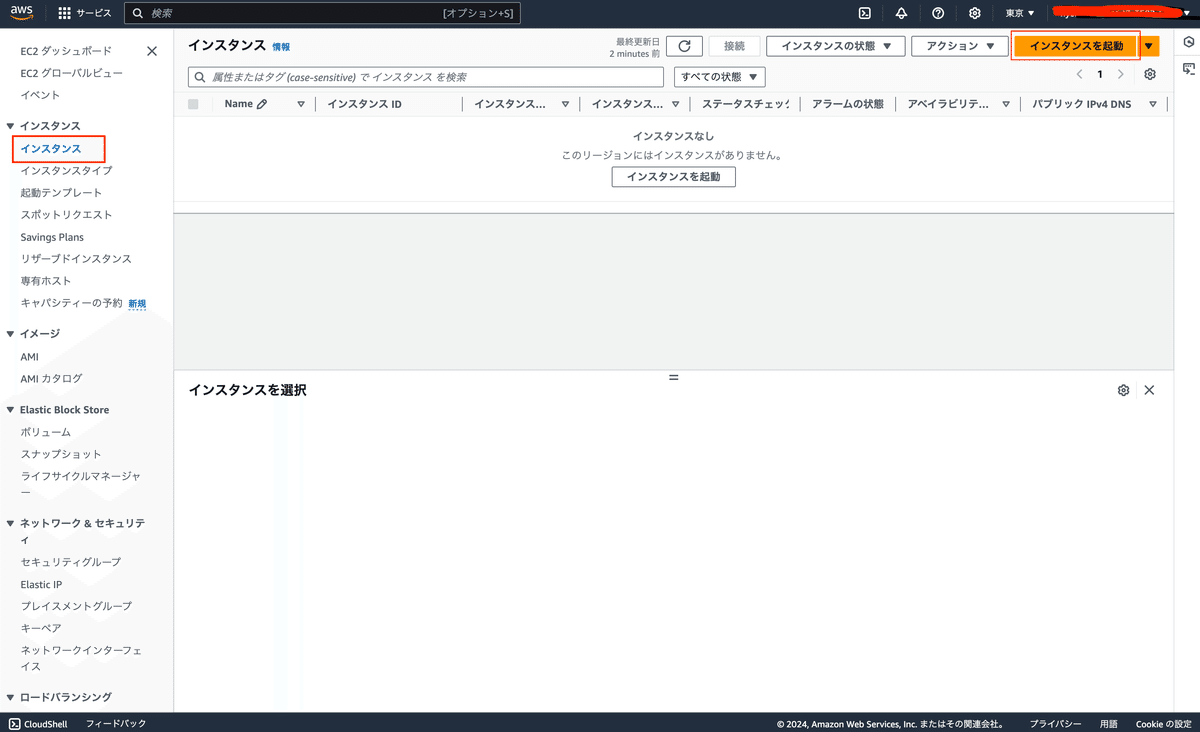1200x732 pixels.
Task: Collapse the イメージ sidebar section
Action: [10, 334]
